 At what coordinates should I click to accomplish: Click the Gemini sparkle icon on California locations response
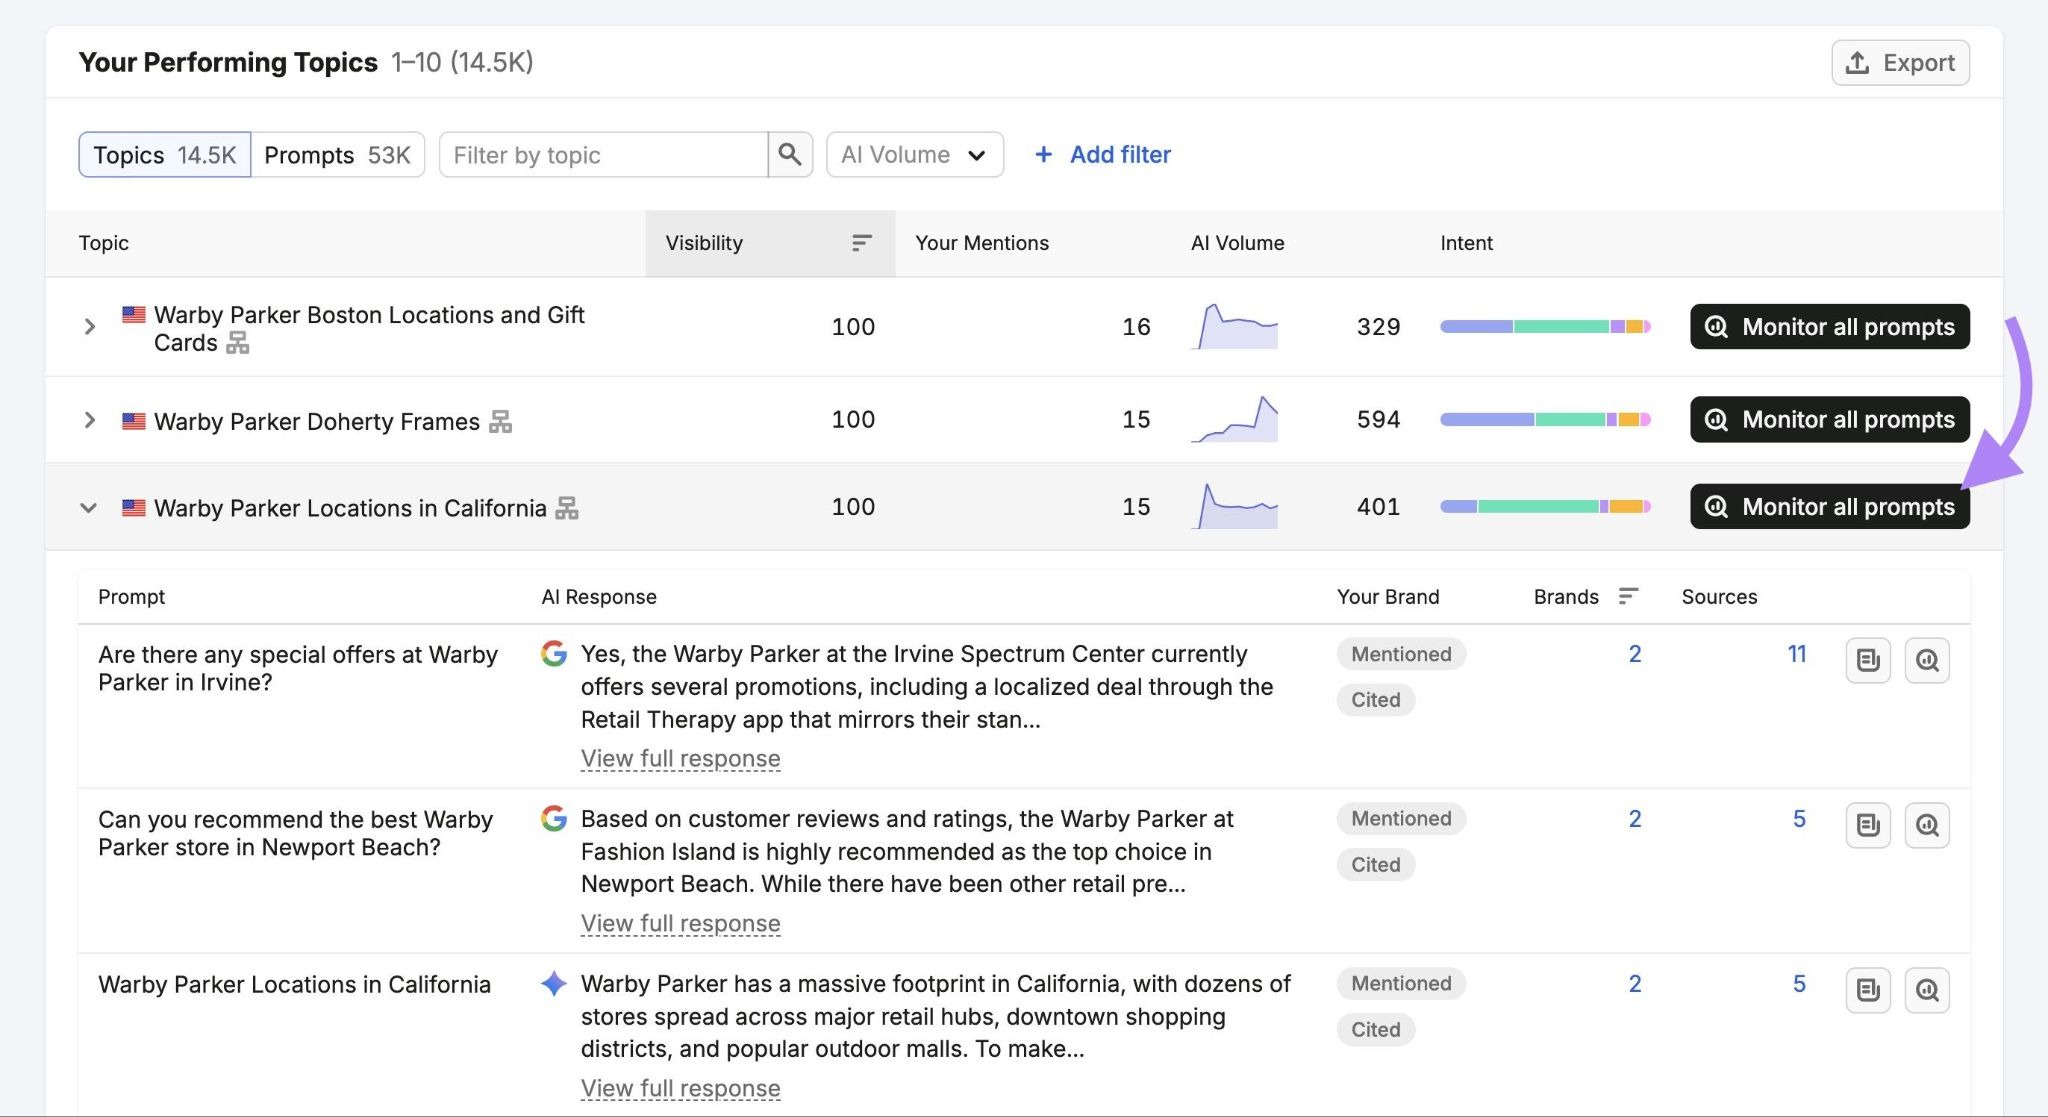(x=554, y=983)
